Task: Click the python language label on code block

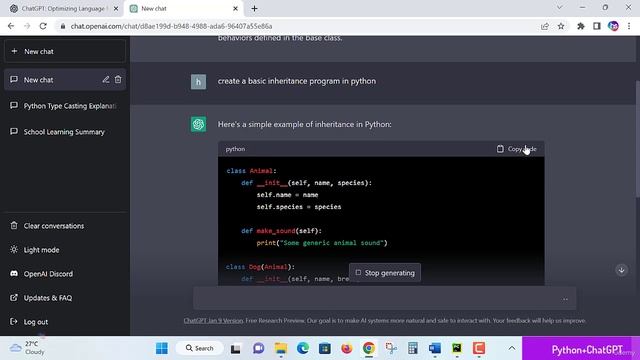Action: click(236, 149)
